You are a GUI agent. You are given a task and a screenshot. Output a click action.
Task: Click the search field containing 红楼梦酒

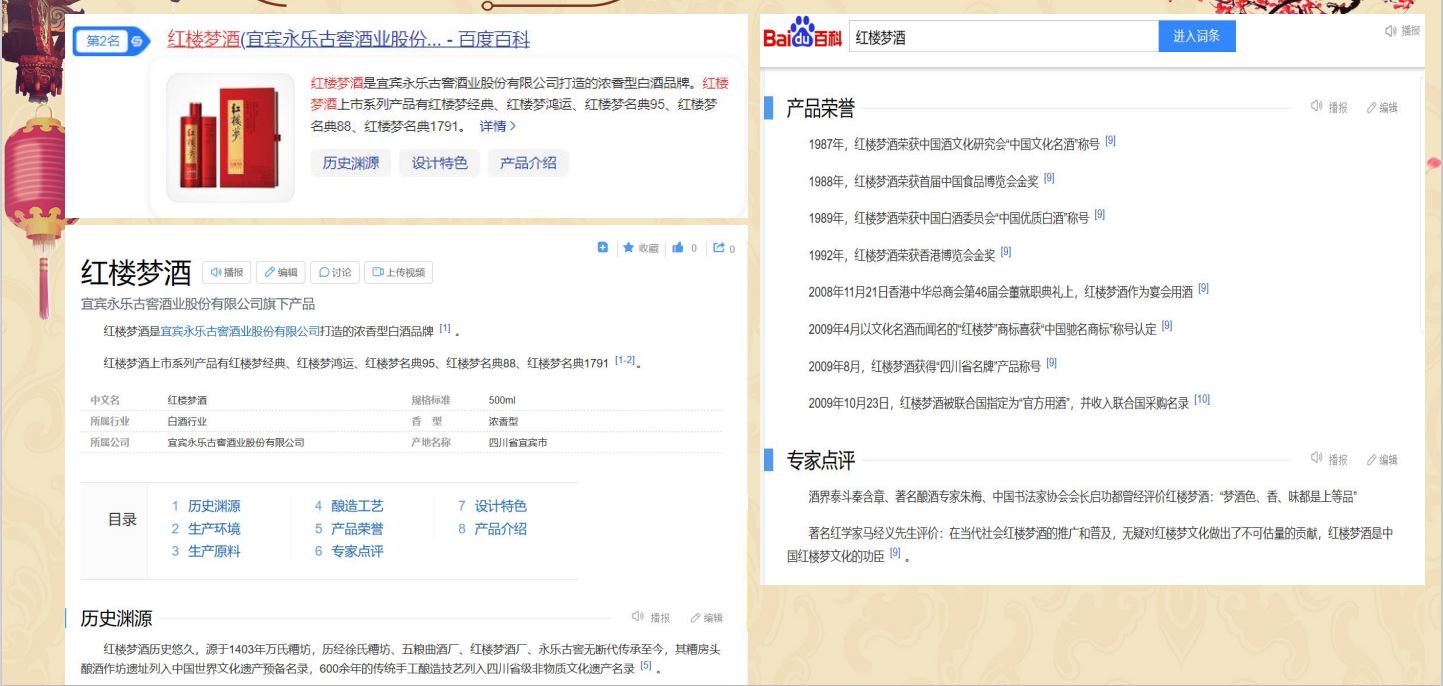[1002, 37]
